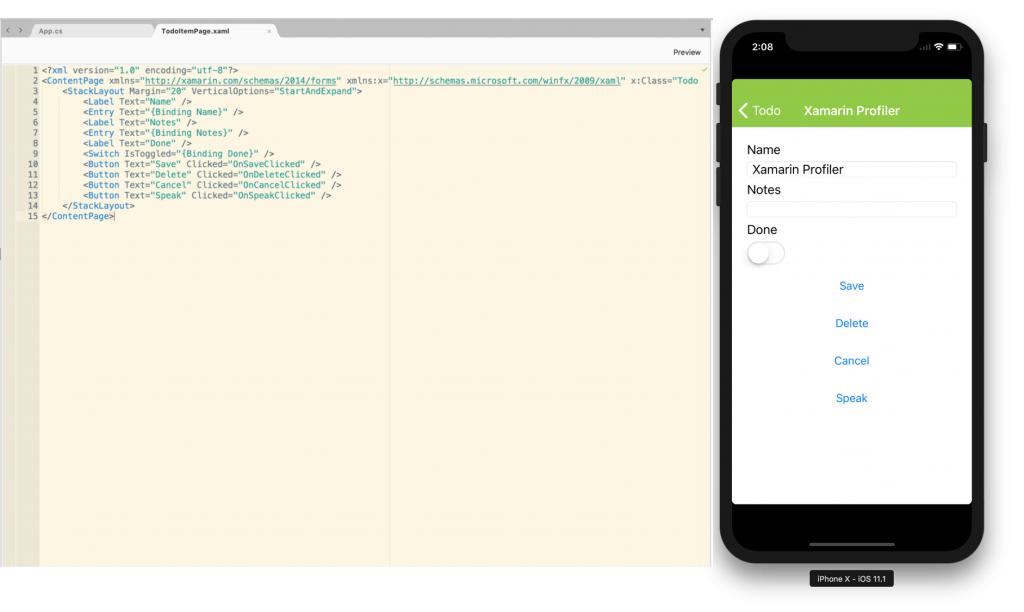Tap the Save button in simulator
This screenshot has width=1024, height=612.
coord(852,286)
